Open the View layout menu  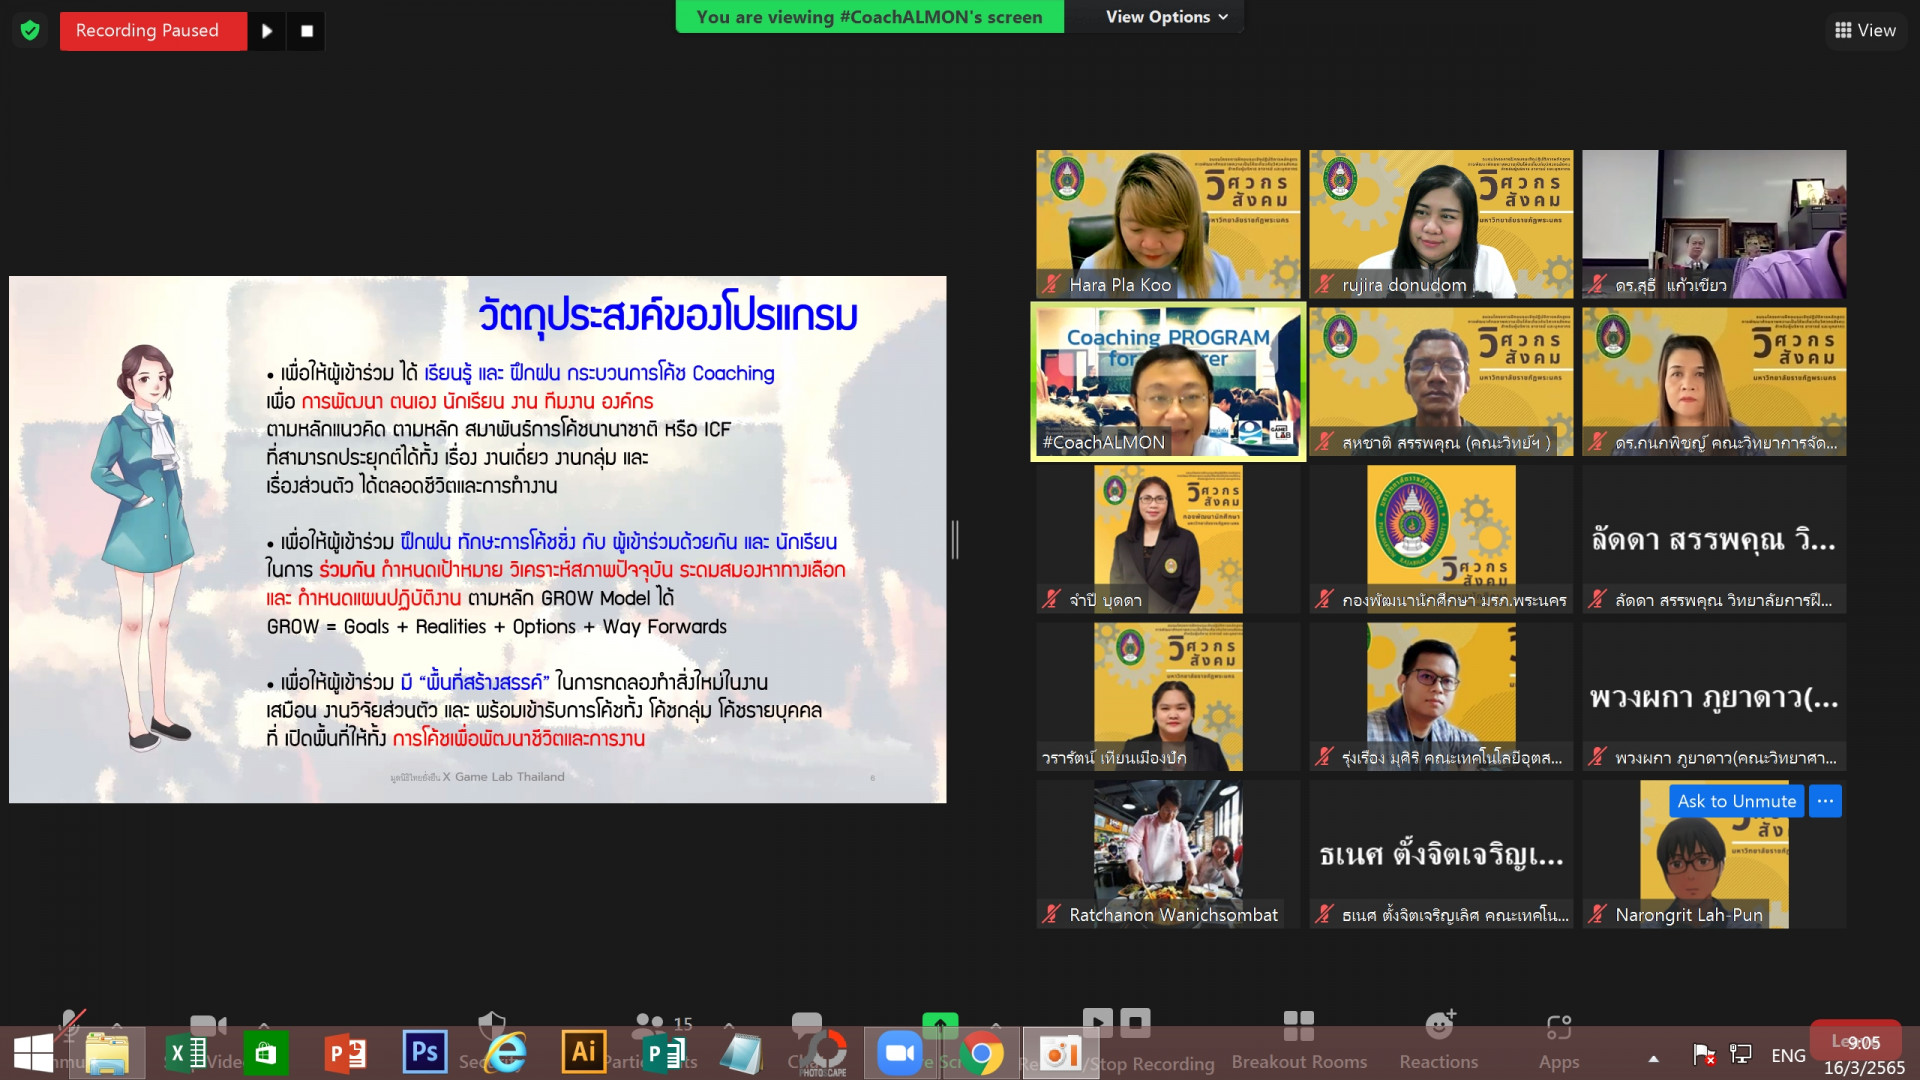click(x=1865, y=31)
